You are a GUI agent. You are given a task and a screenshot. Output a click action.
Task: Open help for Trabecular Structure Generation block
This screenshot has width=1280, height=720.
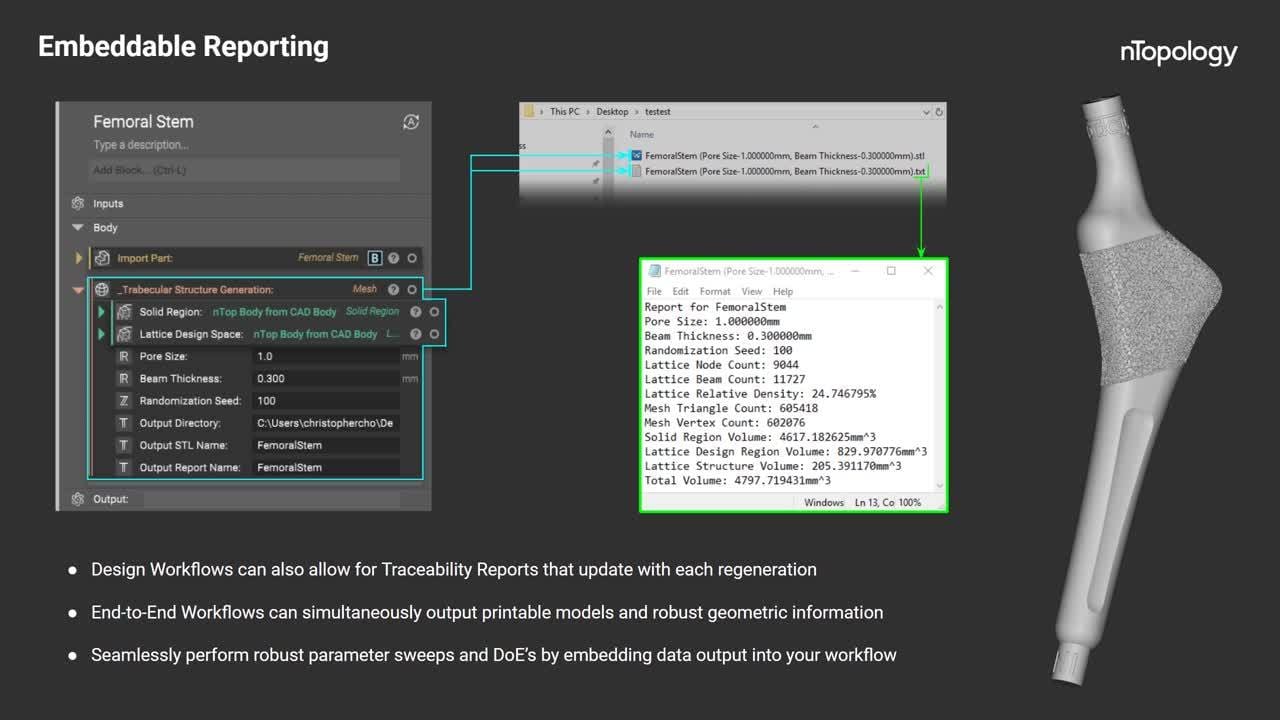click(x=394, y=289)
